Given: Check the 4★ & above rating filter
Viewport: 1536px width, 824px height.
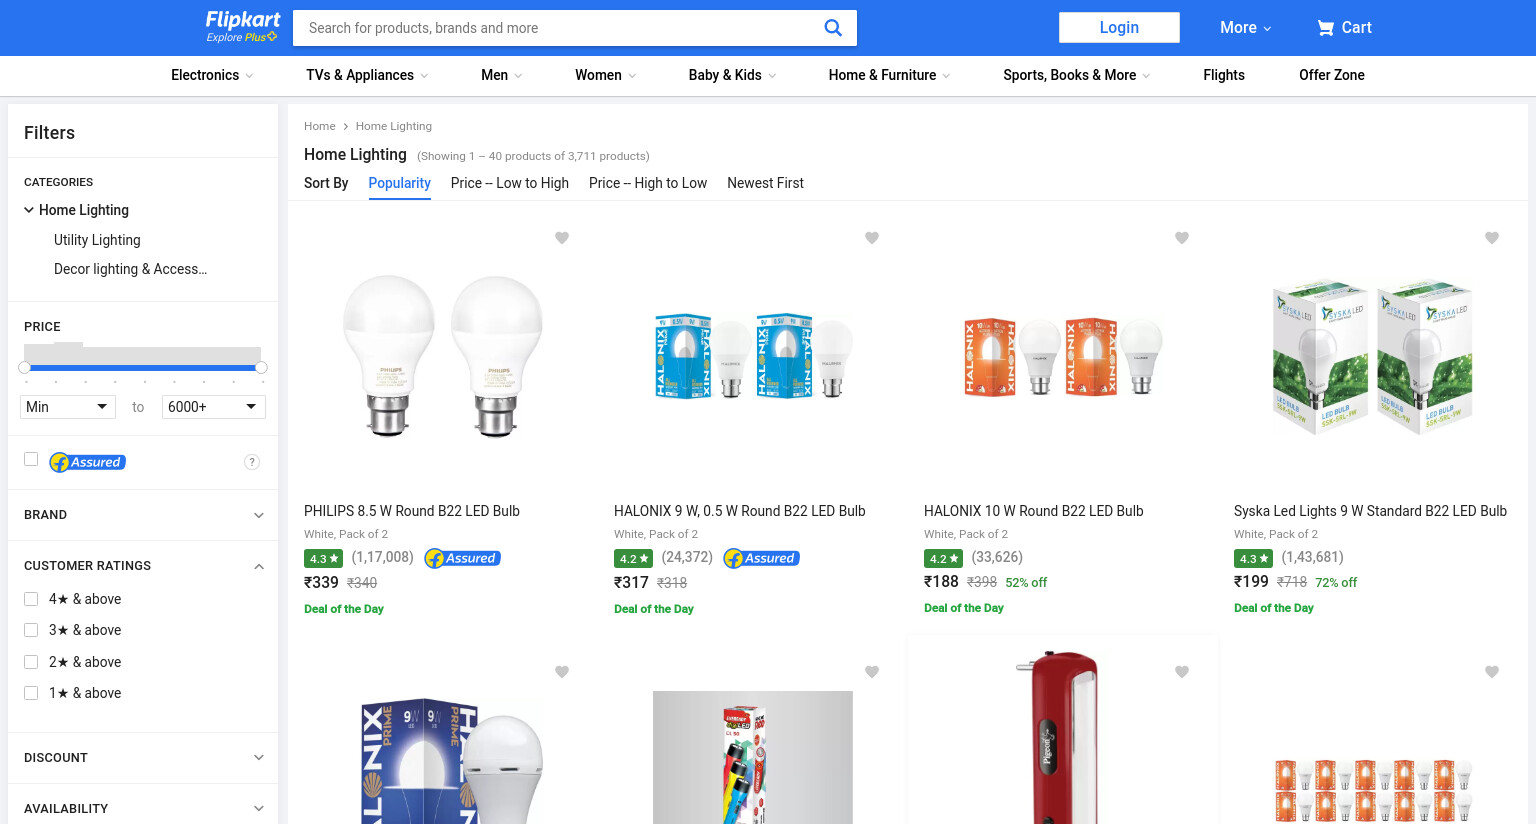Looking at the screenshot, I should (x=31, y=599).
